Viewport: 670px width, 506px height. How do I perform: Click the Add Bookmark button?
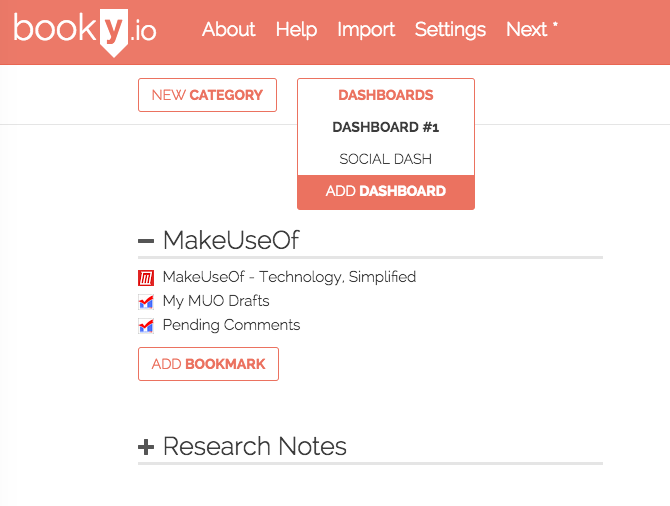[208, 364]
